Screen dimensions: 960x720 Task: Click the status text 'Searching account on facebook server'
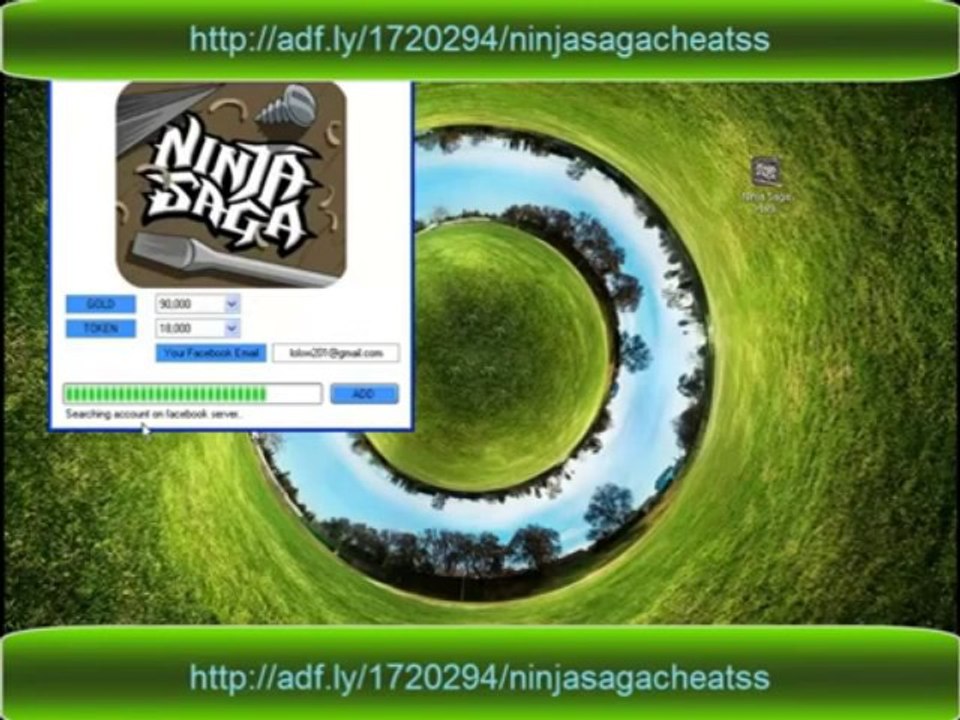point(153,414)
